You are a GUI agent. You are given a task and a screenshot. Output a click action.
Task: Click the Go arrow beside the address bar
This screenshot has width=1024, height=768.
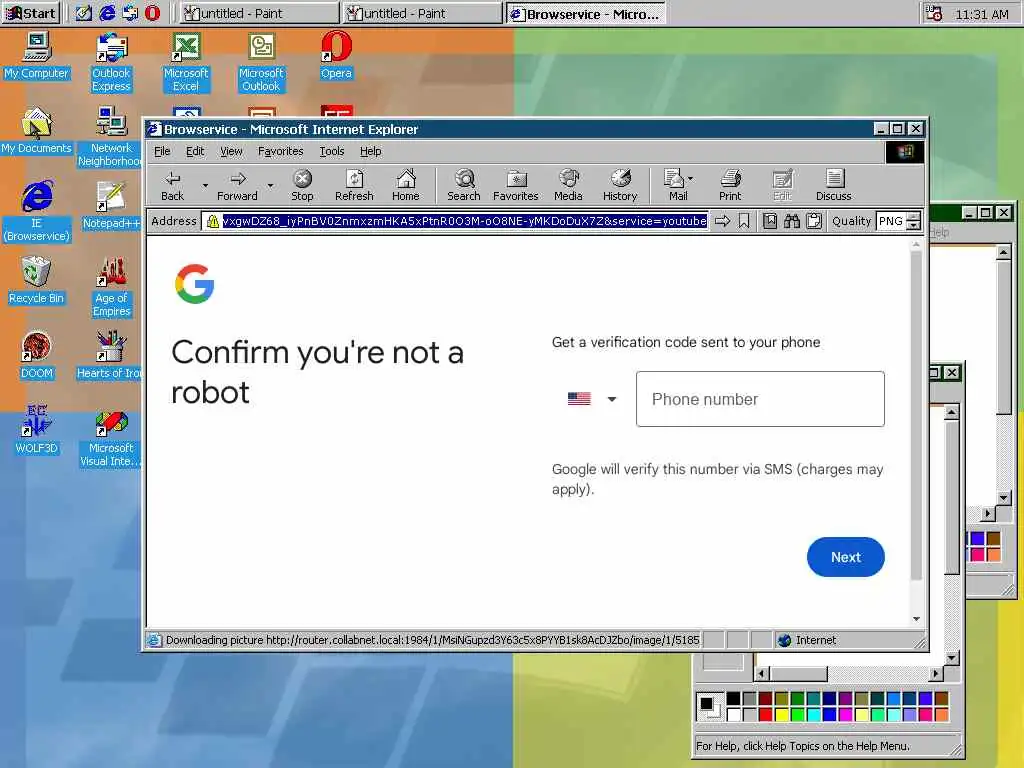pyautogui.click(x=722, y=221)
